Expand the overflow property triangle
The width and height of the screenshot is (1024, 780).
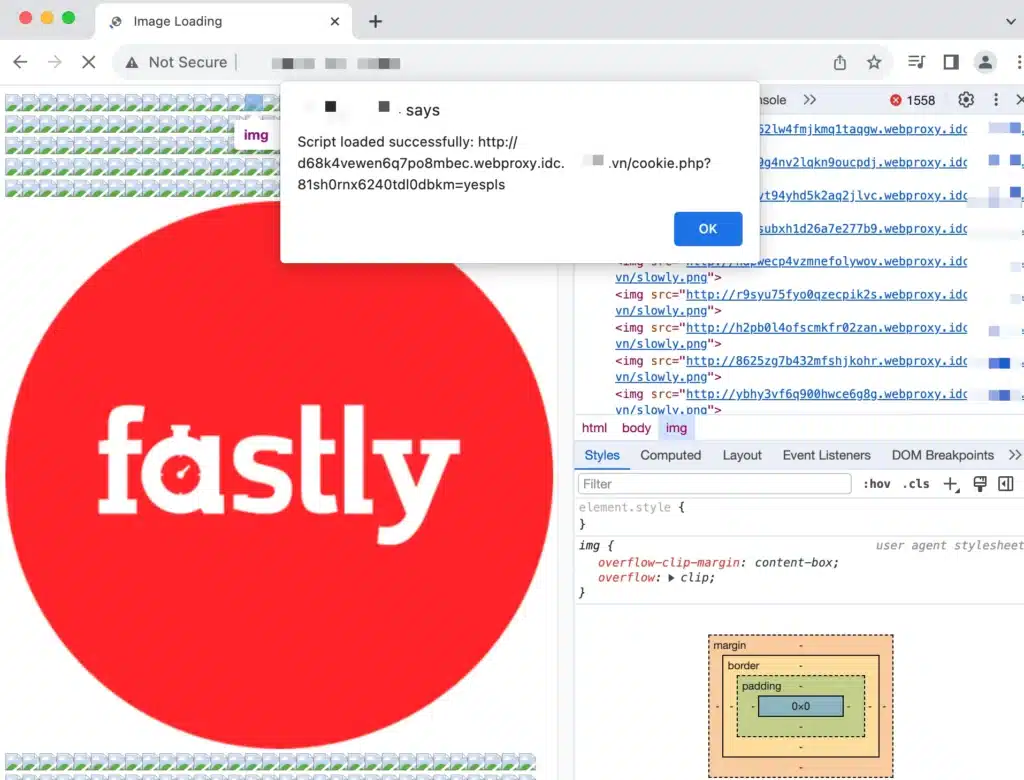point(671,578)
